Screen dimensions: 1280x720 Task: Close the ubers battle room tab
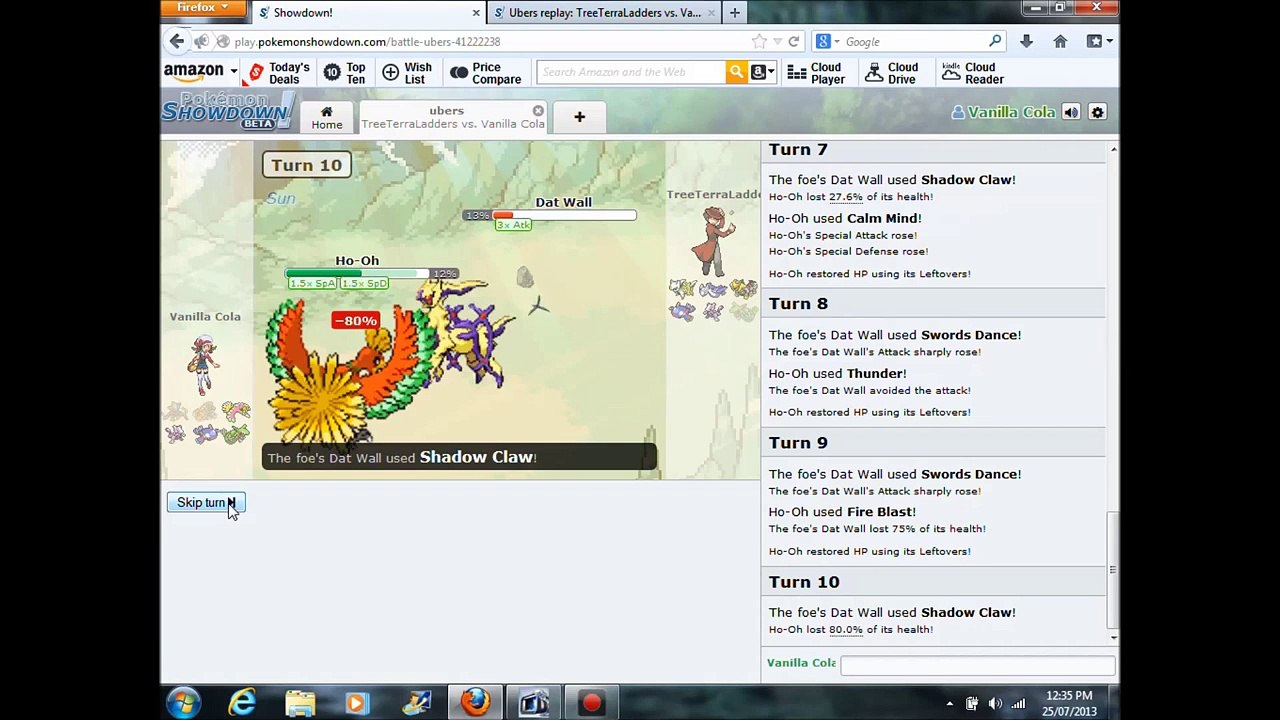tap(538, 111)
